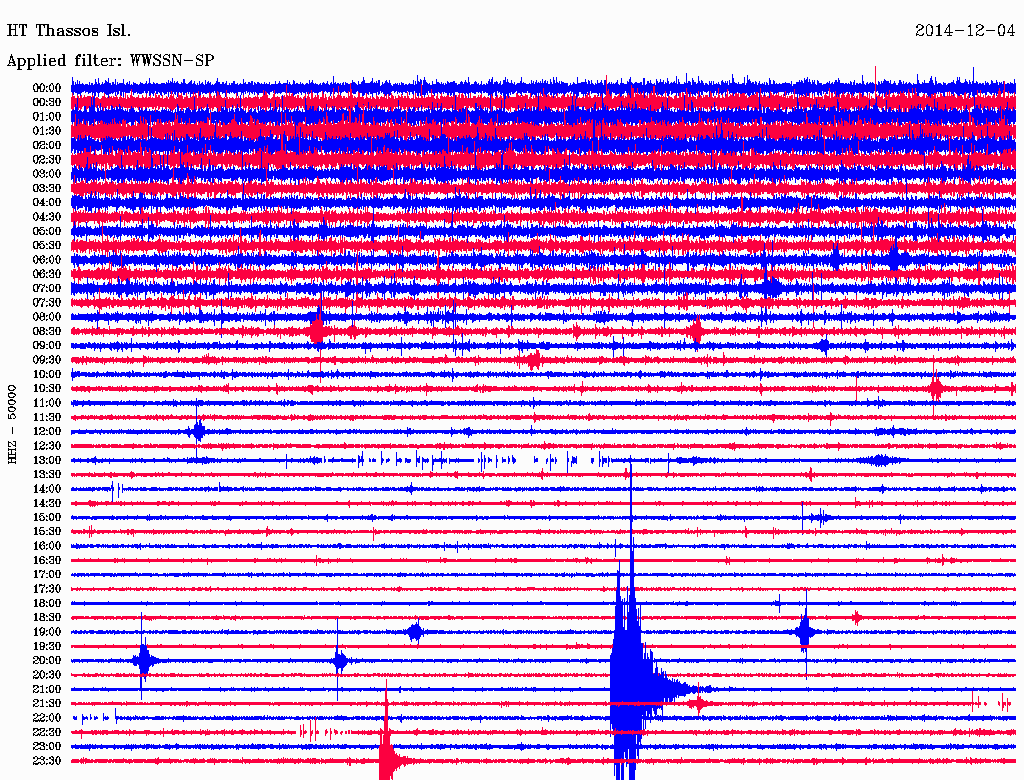Click the station title 'HT Thassos Isl.'

tap(69, 31)
